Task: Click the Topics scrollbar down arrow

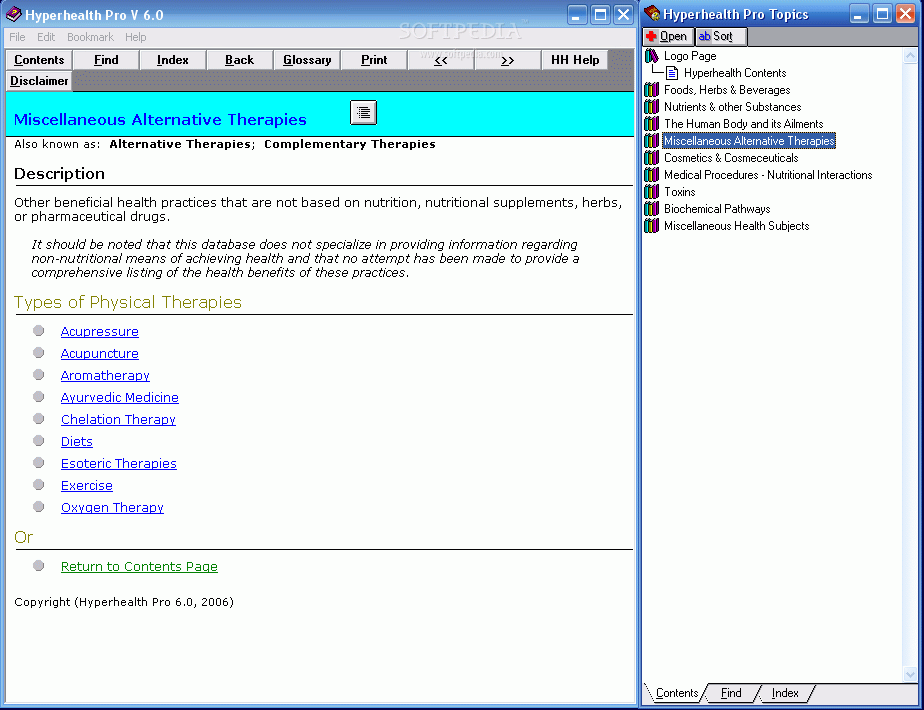Action: tap(910, 675)
